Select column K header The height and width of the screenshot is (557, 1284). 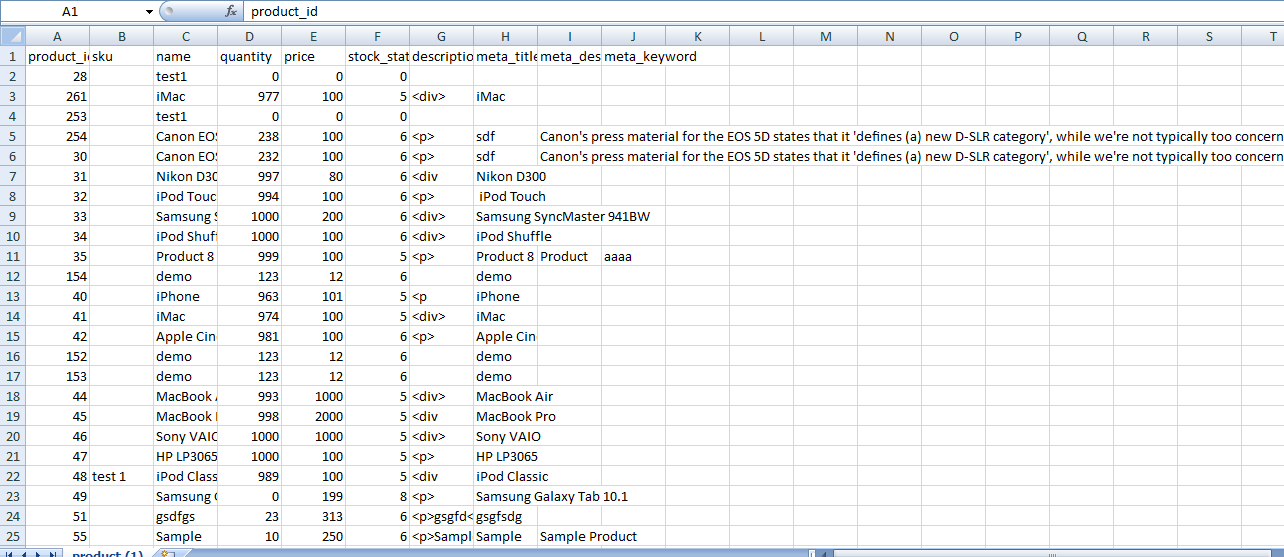pos(697,37)
